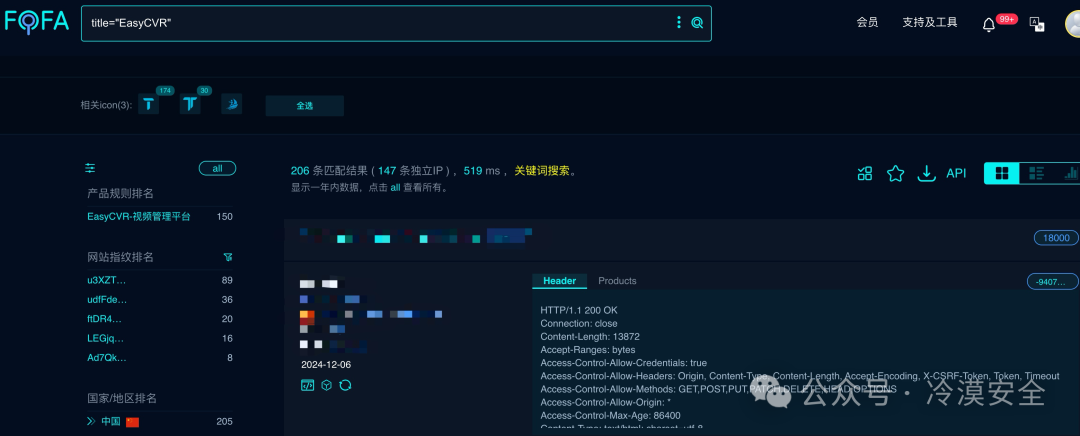Select the third related sailboat icon
Viewport: 1080px width, 436px height.
[231, 104]
